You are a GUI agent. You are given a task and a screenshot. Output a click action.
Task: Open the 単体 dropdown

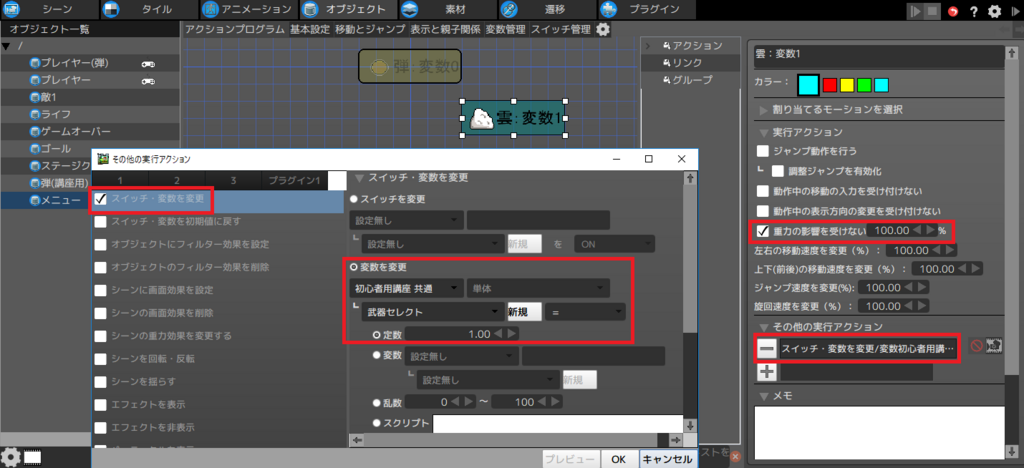click(x=538, y=288)
